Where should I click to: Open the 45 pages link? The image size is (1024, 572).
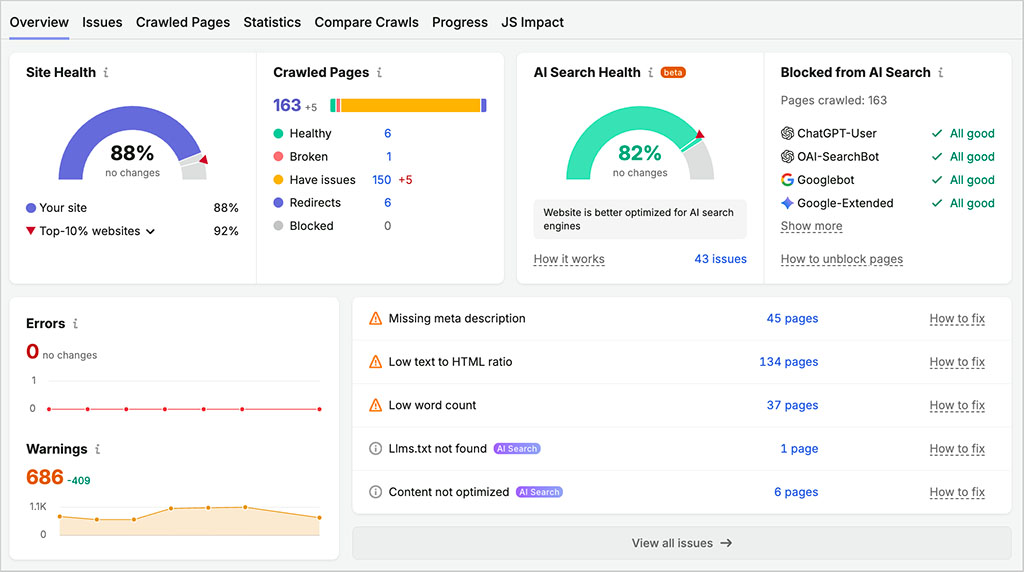tap(792, 319)
